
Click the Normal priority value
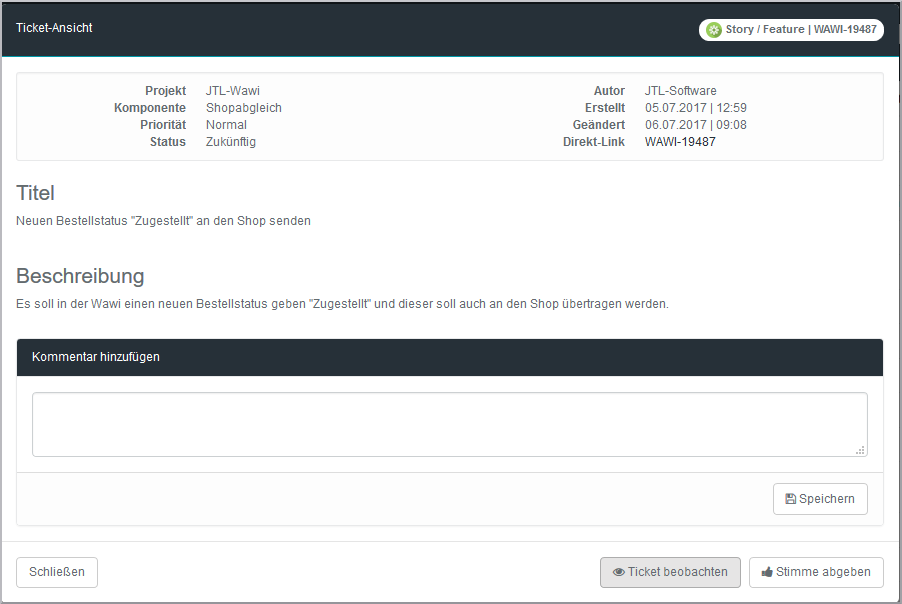226,125
